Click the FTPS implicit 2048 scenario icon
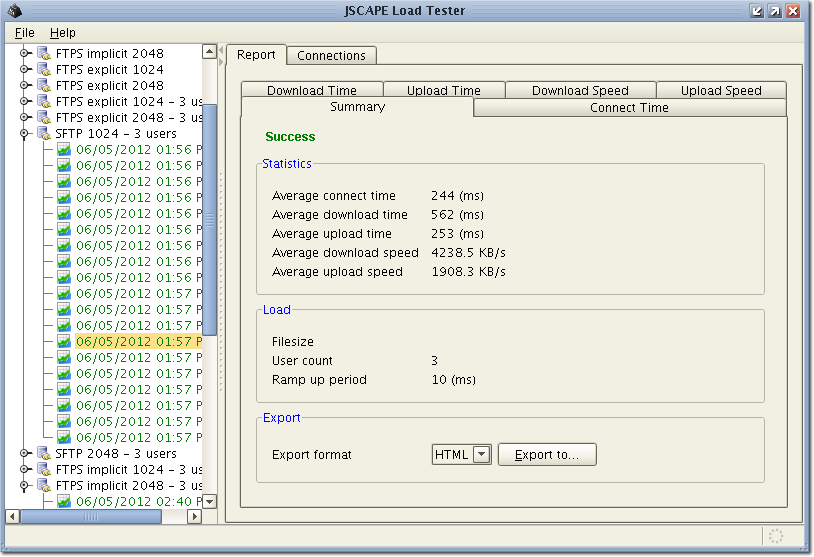The image size is (814, 557). coord(44,53)
